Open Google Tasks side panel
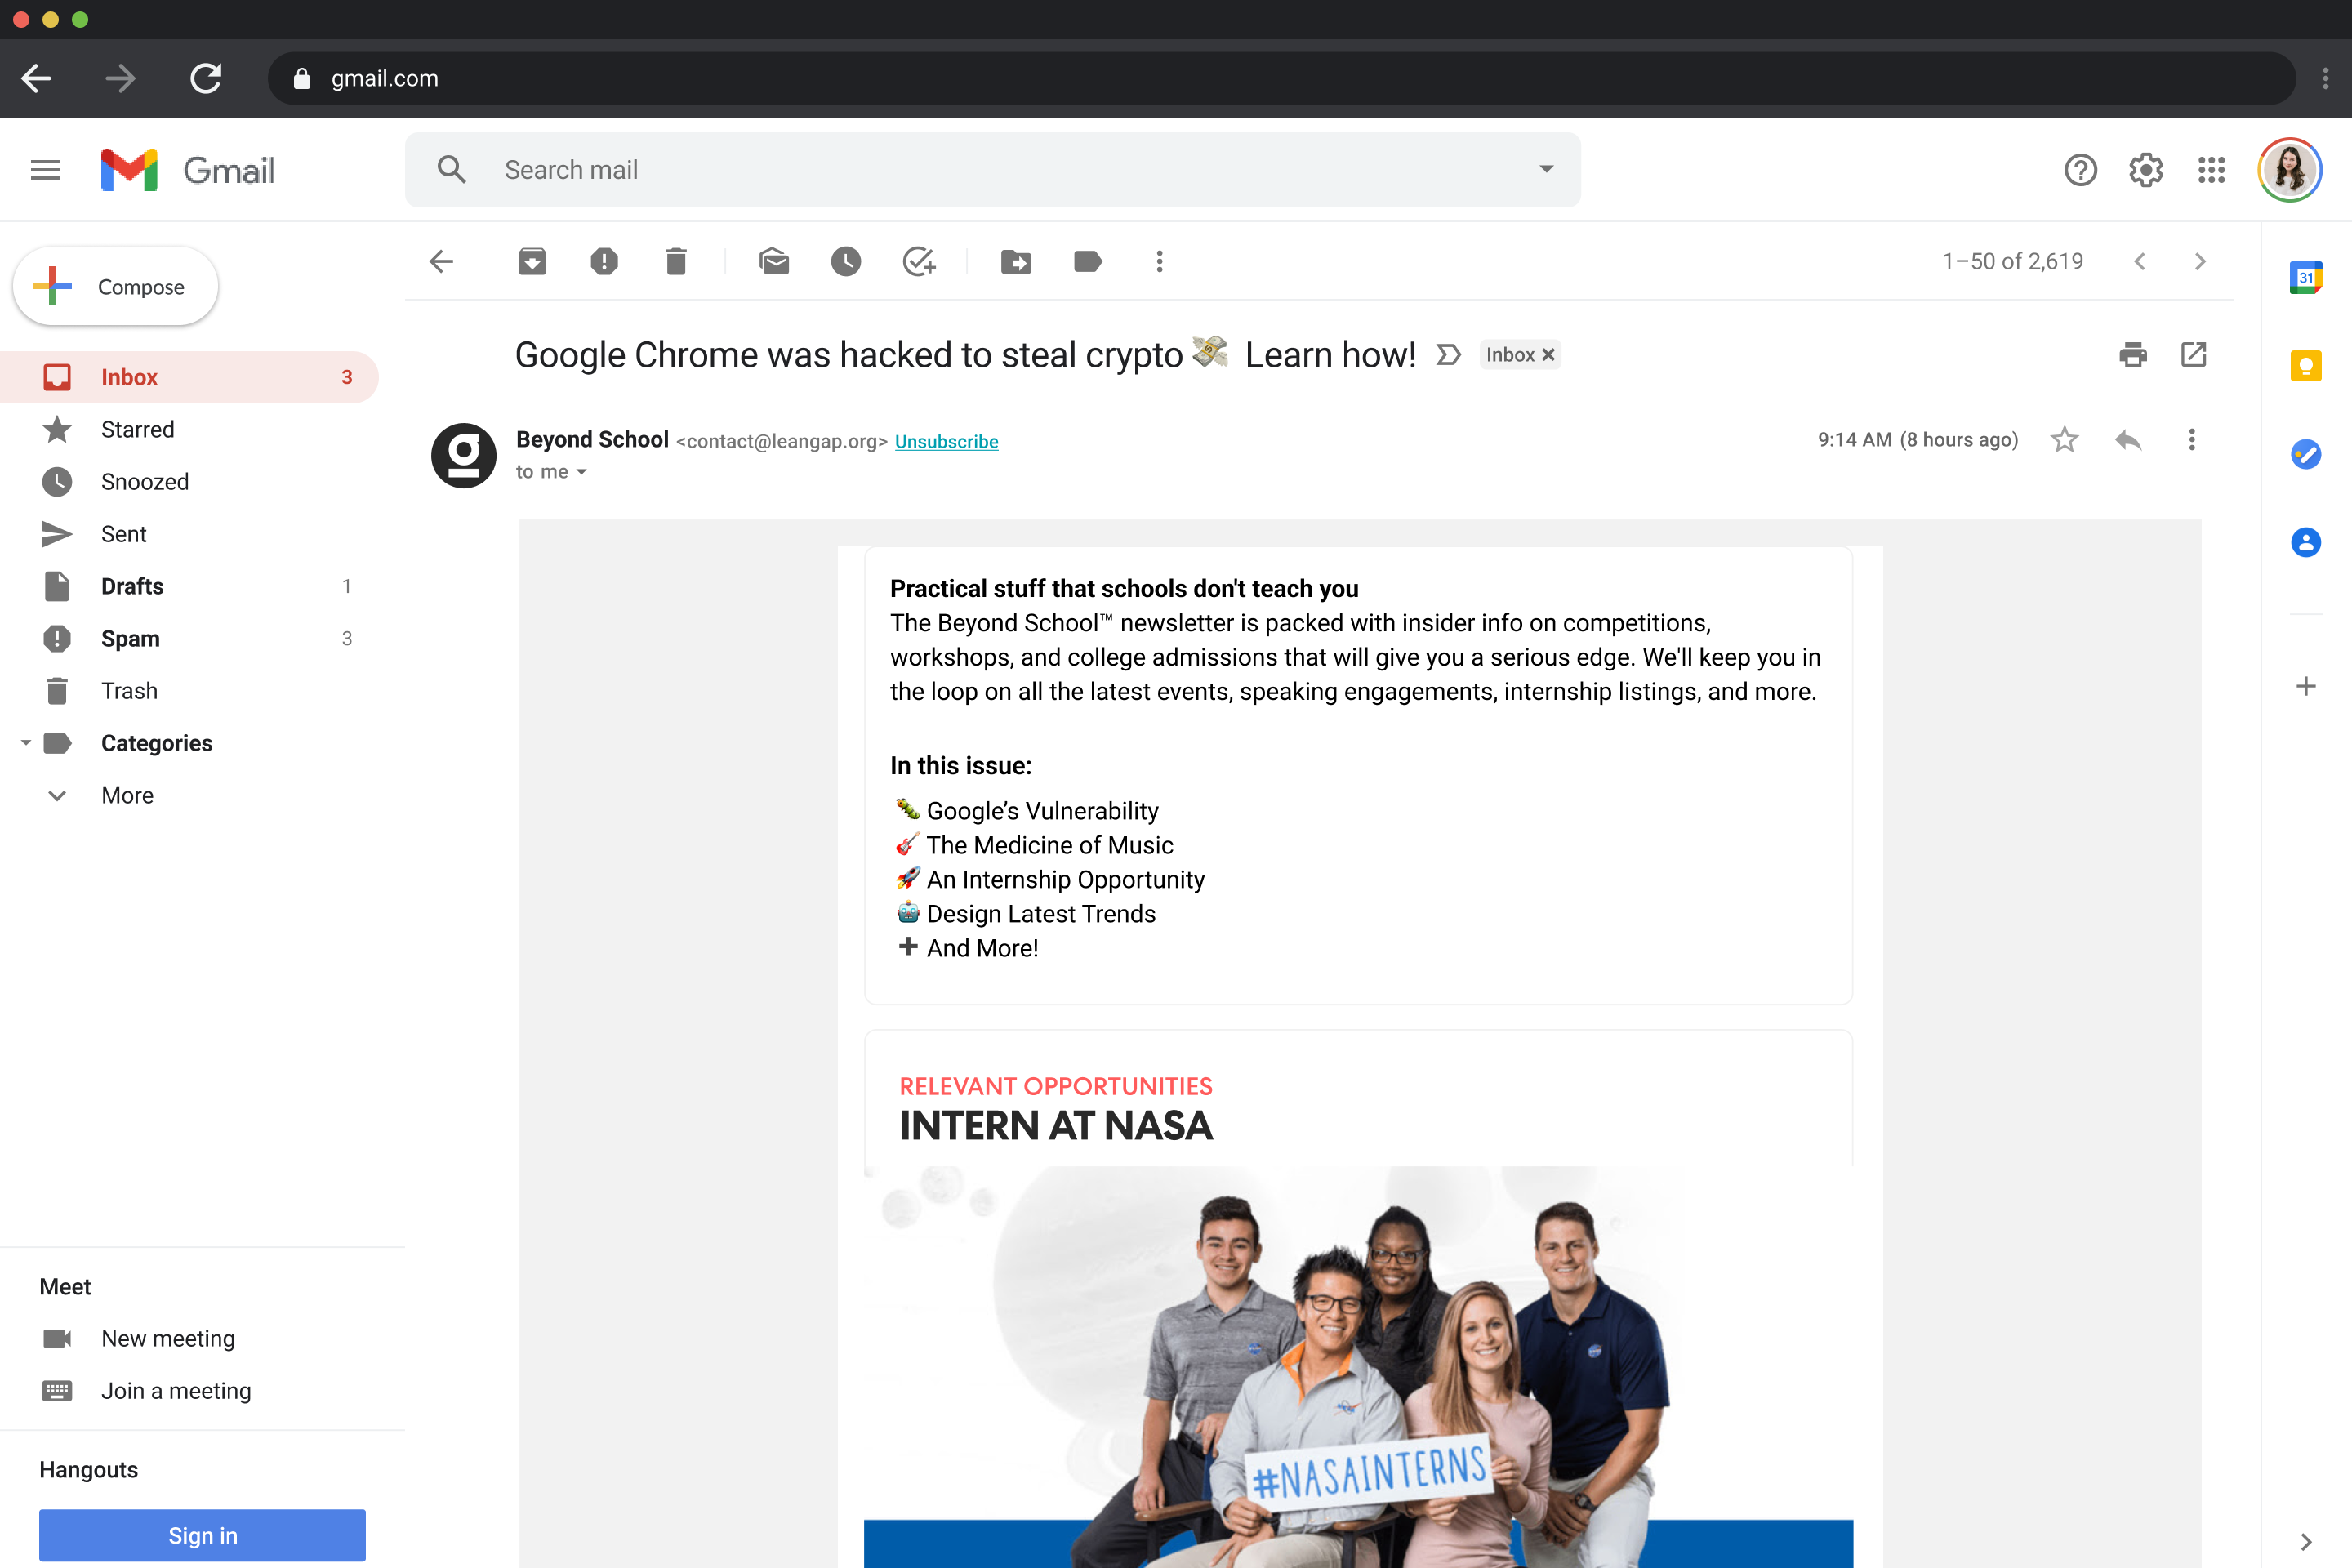 tap(2306, 454)
